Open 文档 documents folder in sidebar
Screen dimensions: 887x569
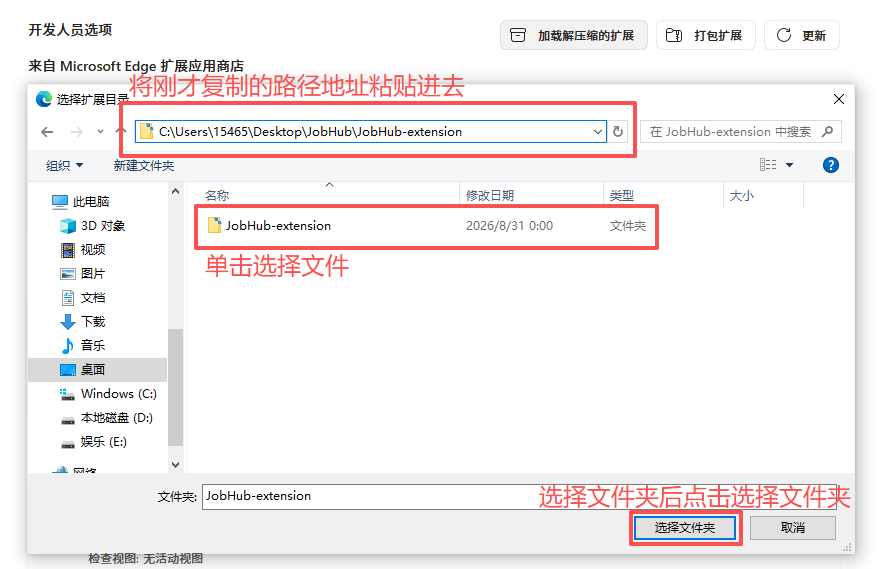point(83,298)
